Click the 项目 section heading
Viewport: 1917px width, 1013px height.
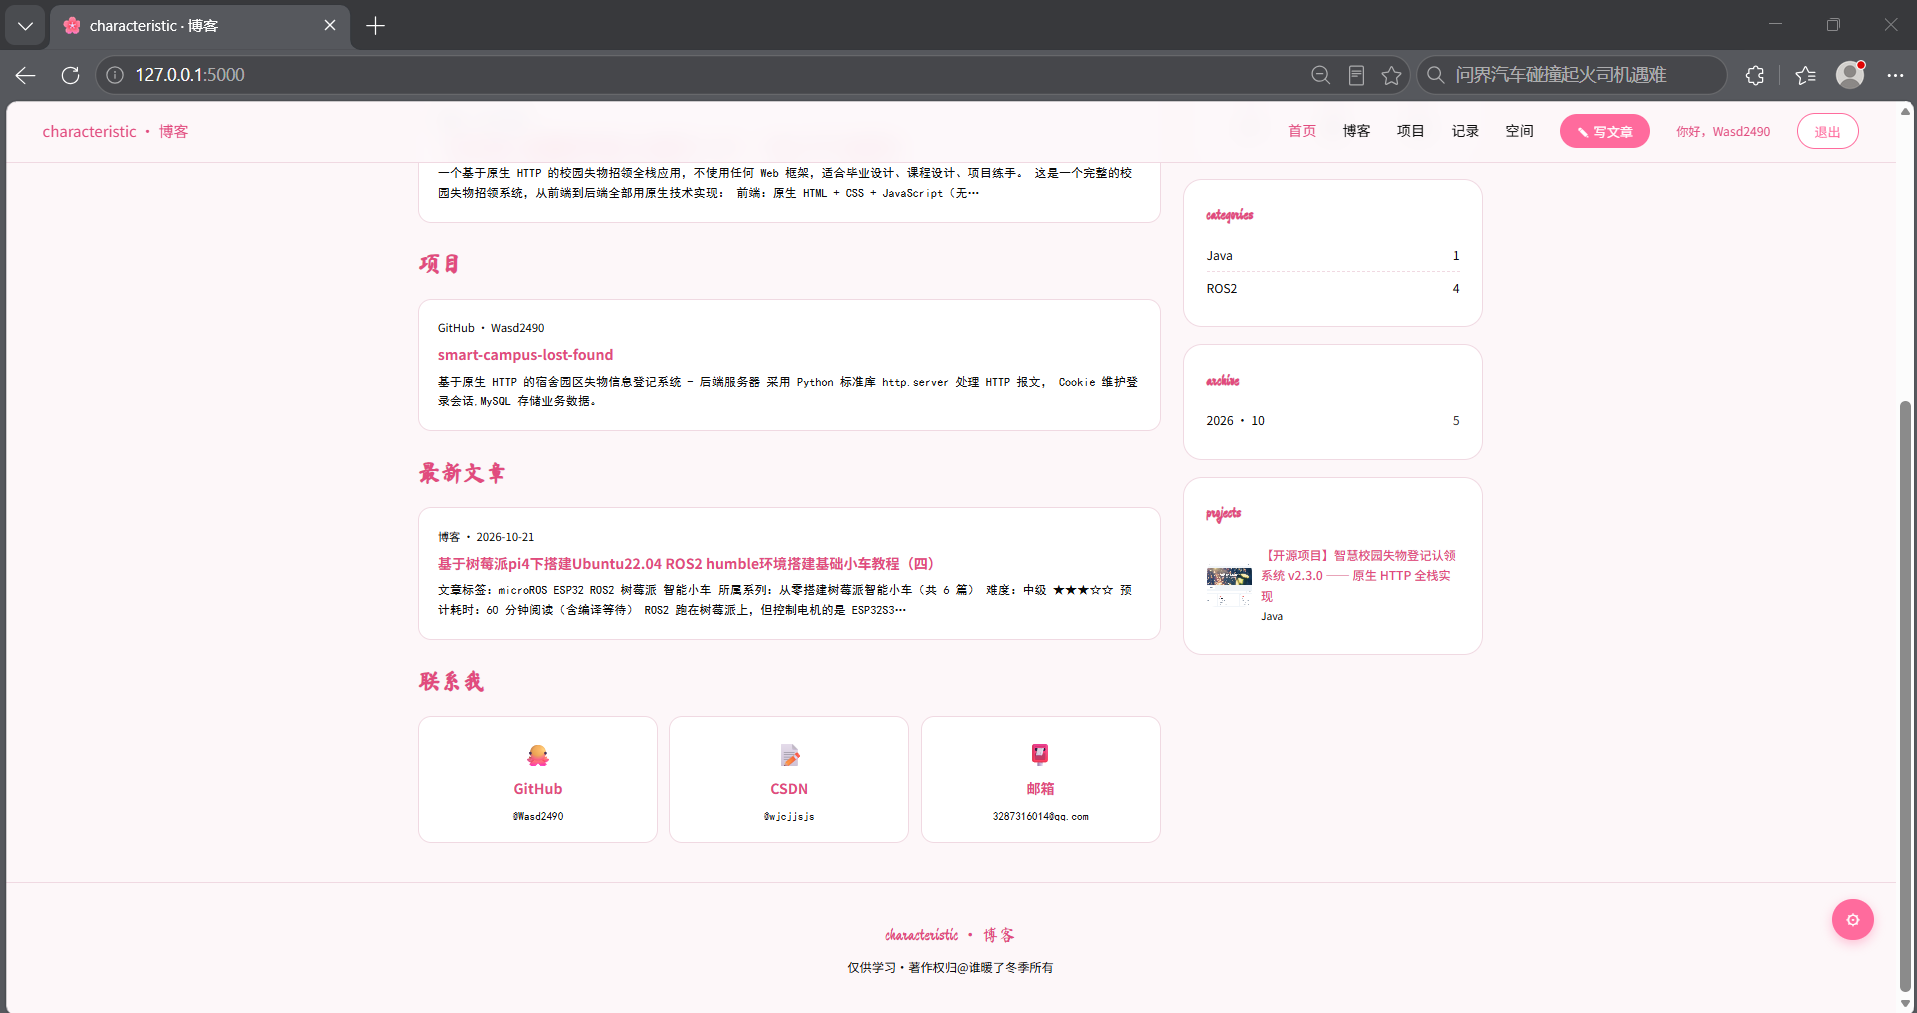[440, 264]
